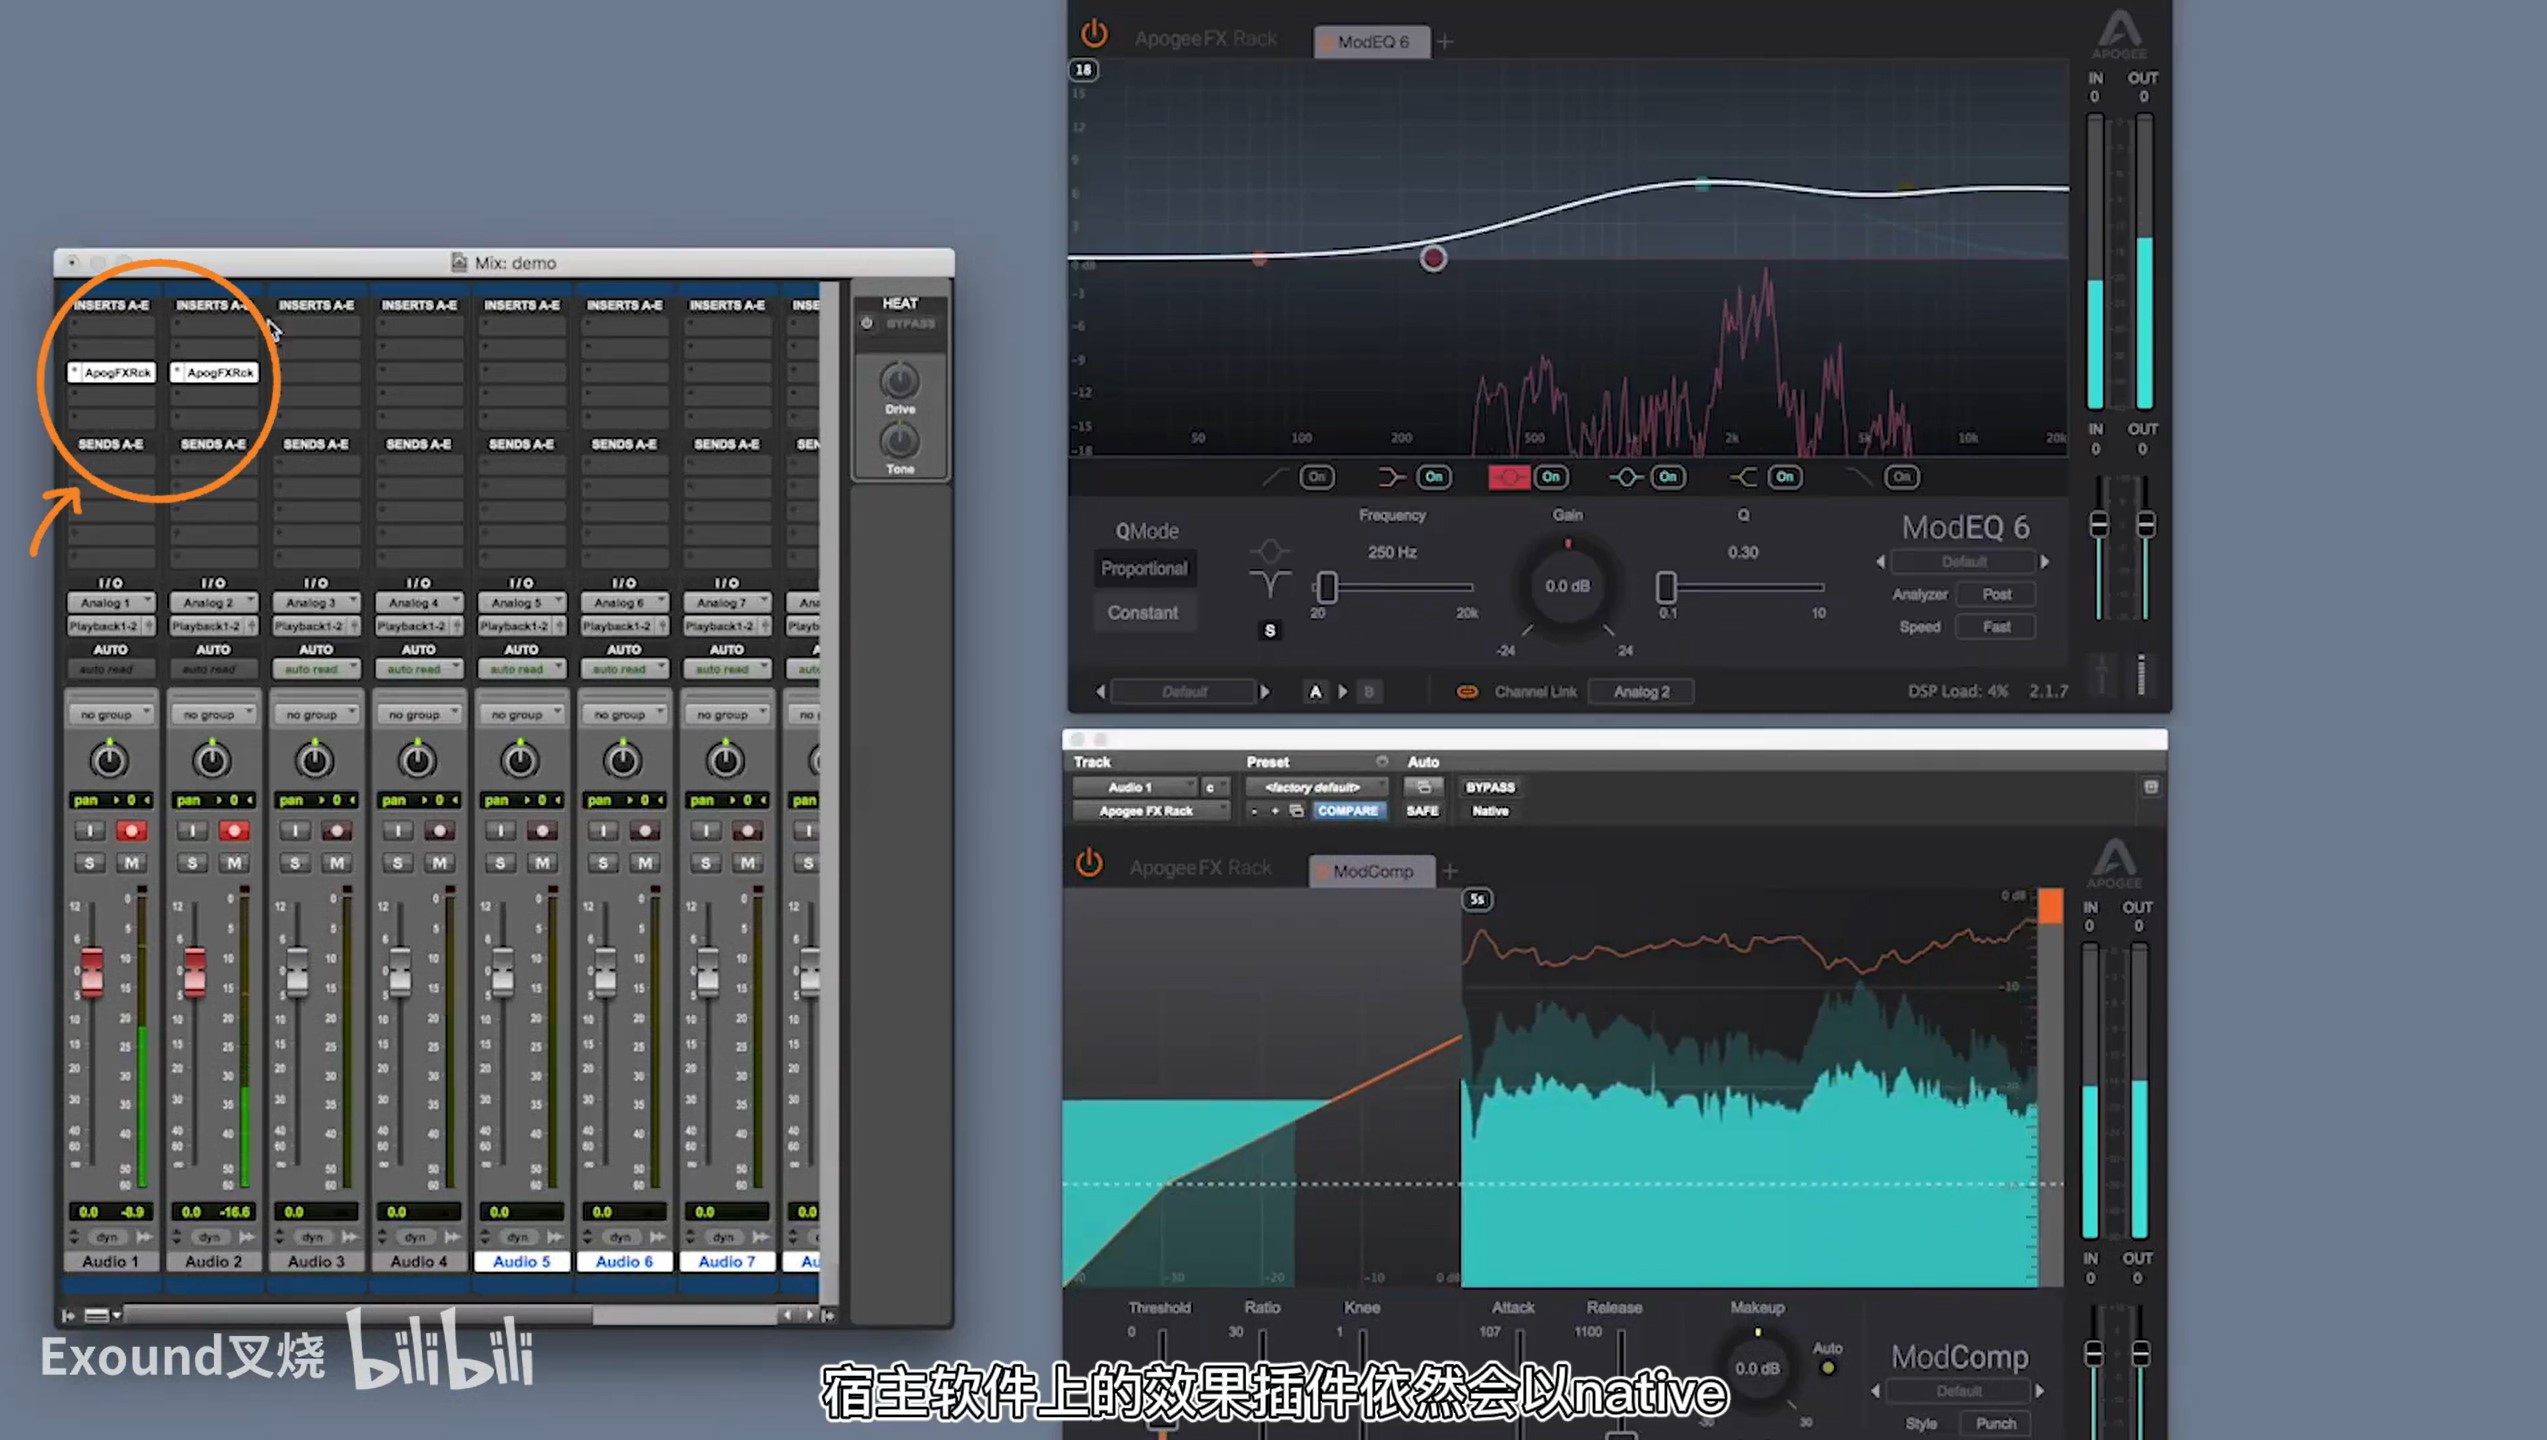Viewport: 2547px width, 1440px height.
Task: Add a plugin next to ModComp tab
Action: (1450, 871)
